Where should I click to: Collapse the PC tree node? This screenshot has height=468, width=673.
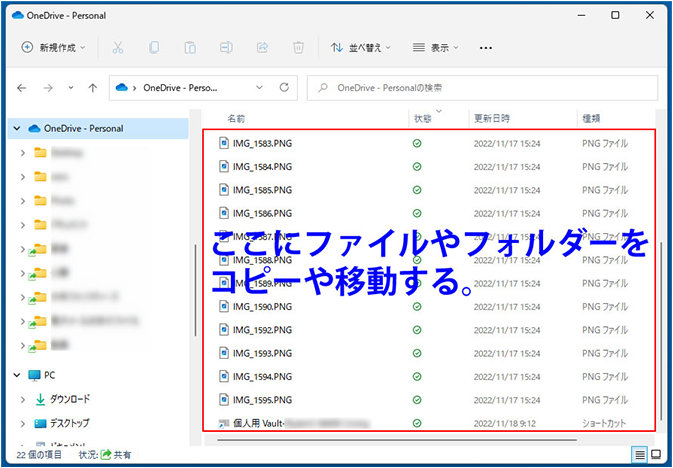(17, 375)
